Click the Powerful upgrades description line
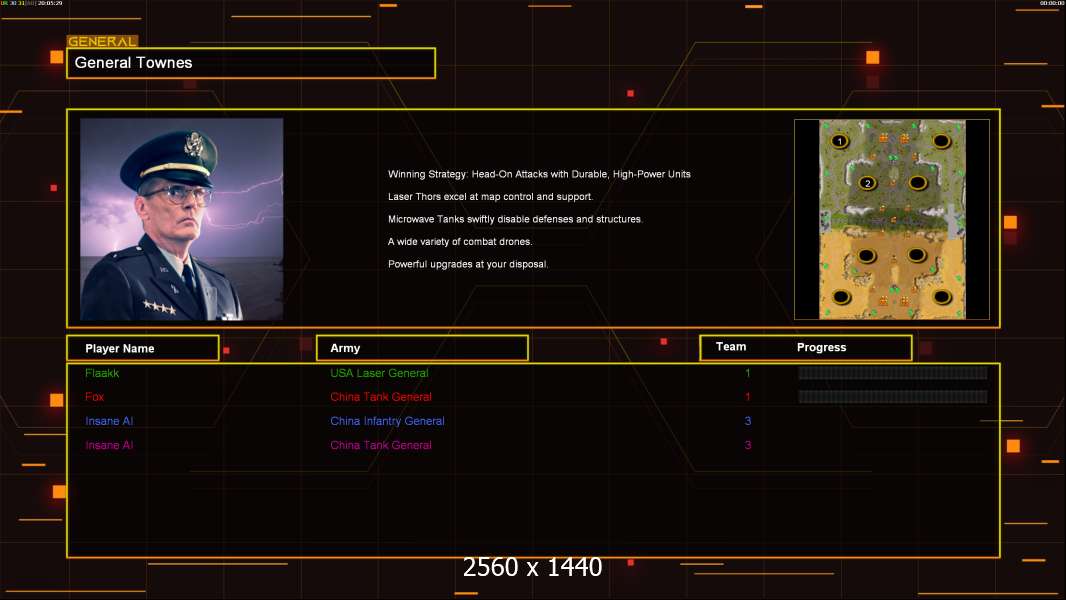The height and width of the screenshot is (600, 1066). pyautogui.click(x=468, y=264)
